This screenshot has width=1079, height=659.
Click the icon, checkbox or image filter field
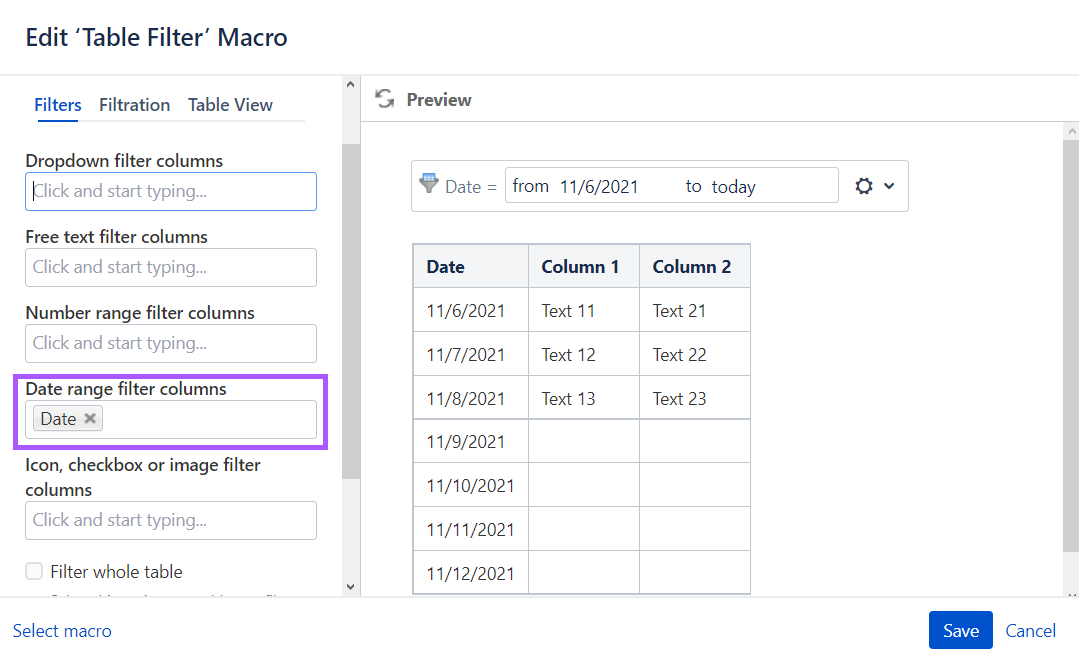point(170,520)
